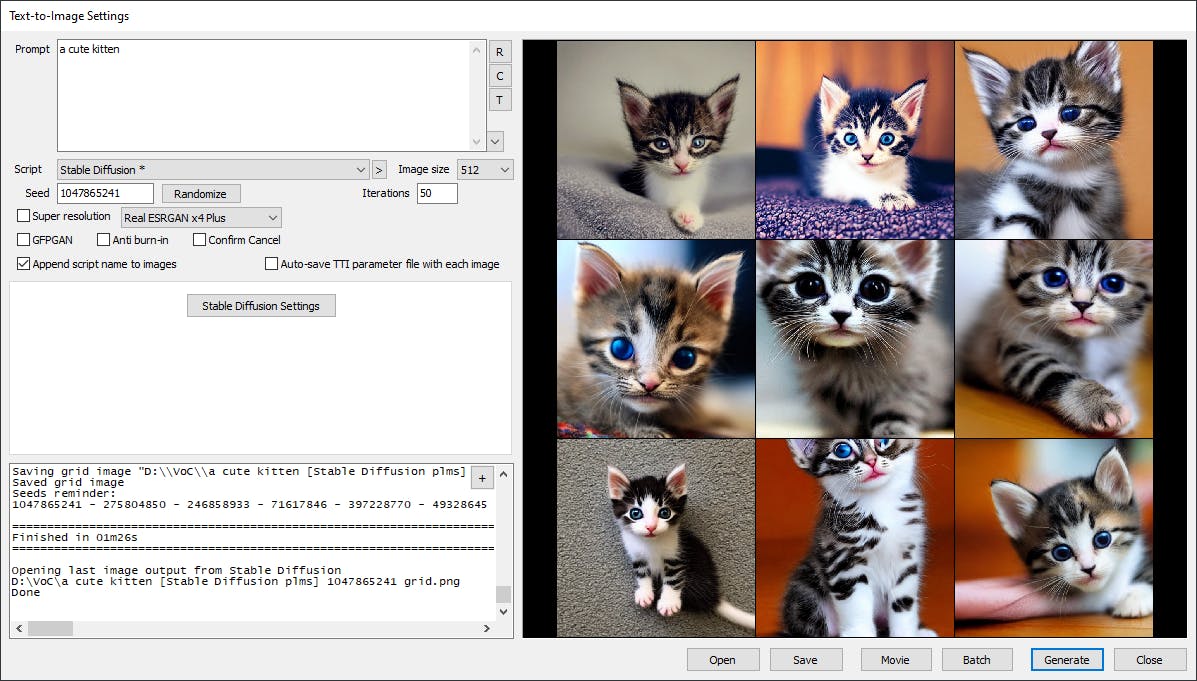This screenshot has height=681, width=1197.
Task: Enable the Super resolution checkbox
Action: 24,216
